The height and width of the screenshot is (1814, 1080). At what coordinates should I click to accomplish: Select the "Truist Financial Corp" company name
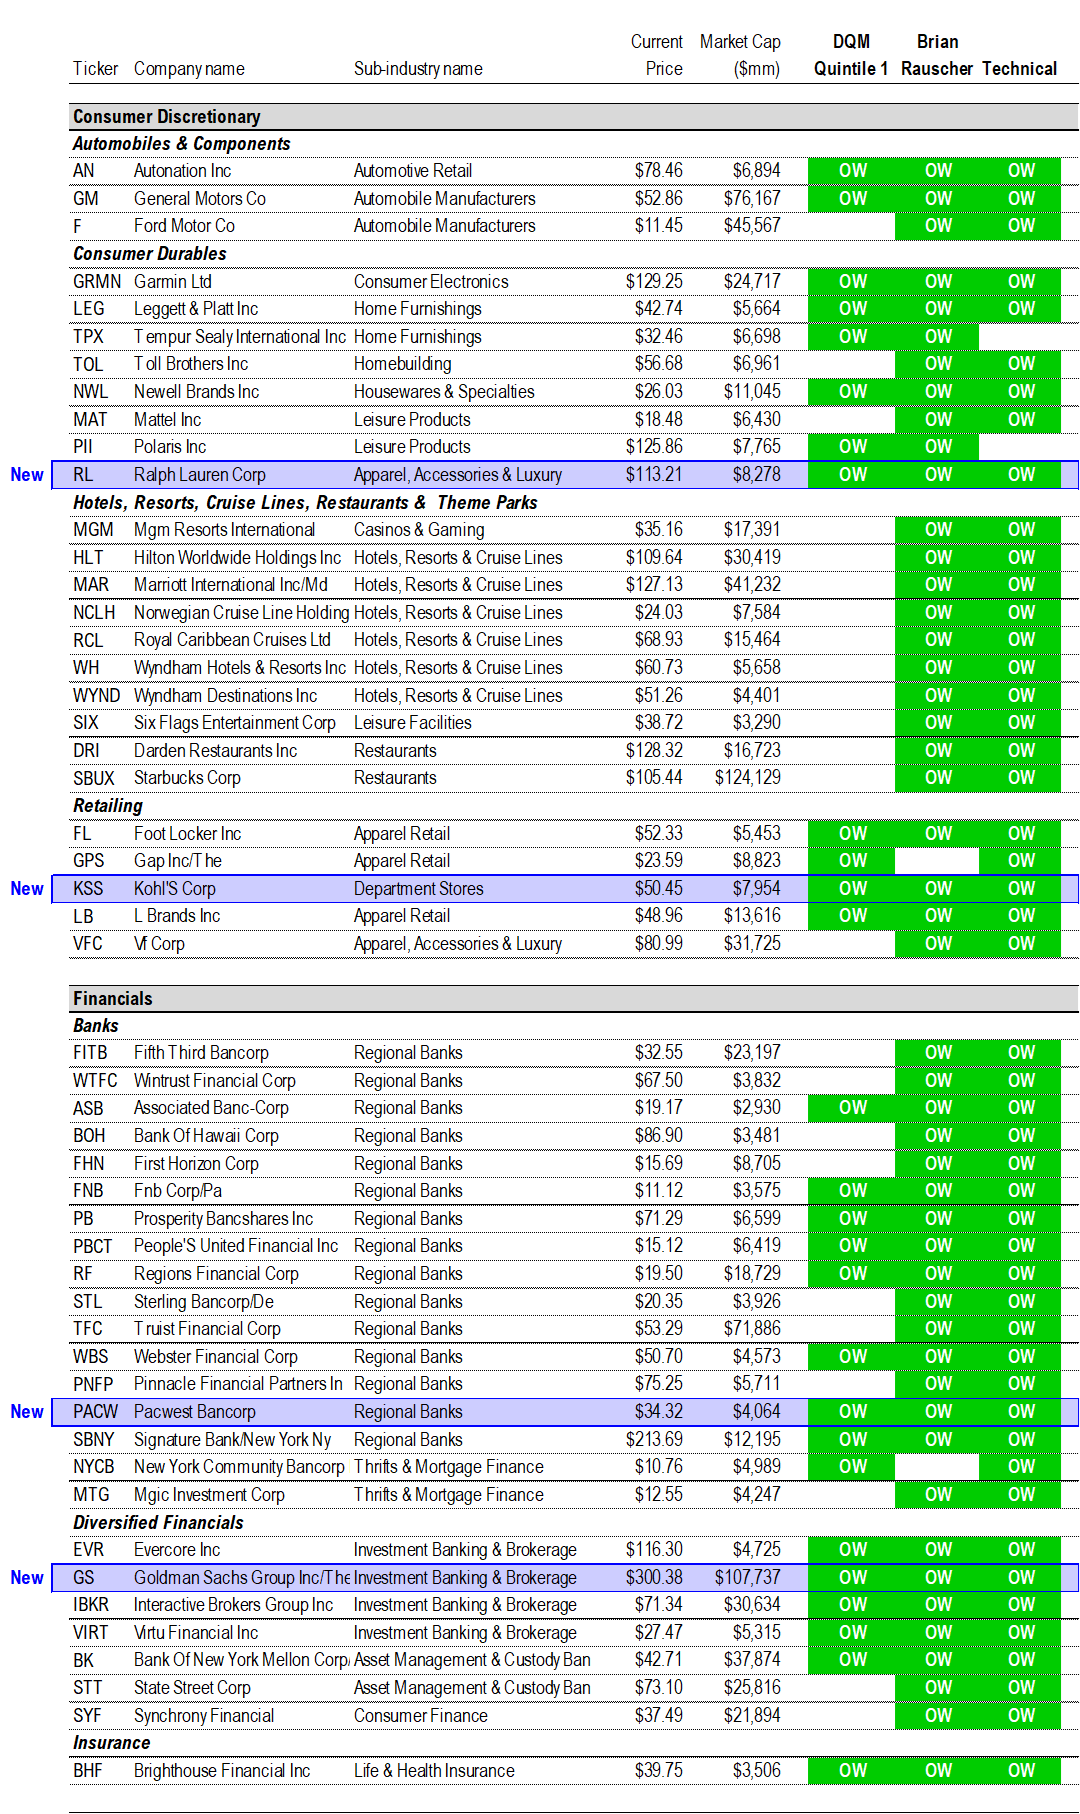[207, 1329]
